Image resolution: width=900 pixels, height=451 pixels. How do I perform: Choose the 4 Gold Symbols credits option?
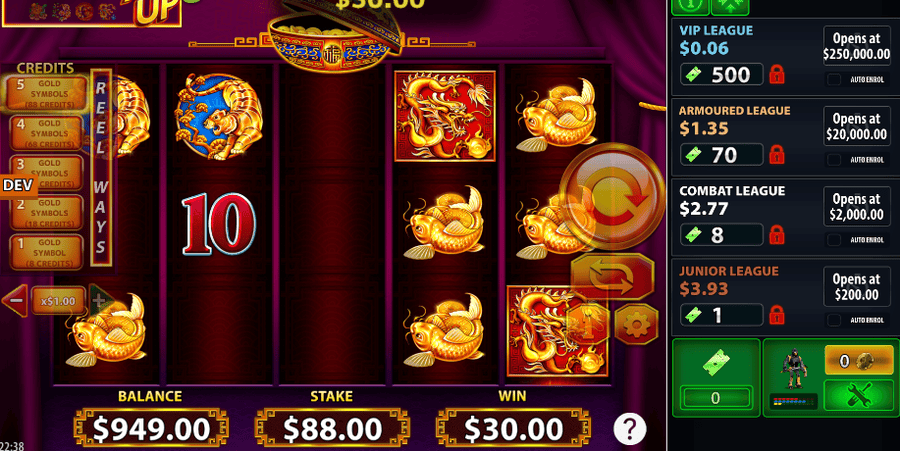[46, 133]
